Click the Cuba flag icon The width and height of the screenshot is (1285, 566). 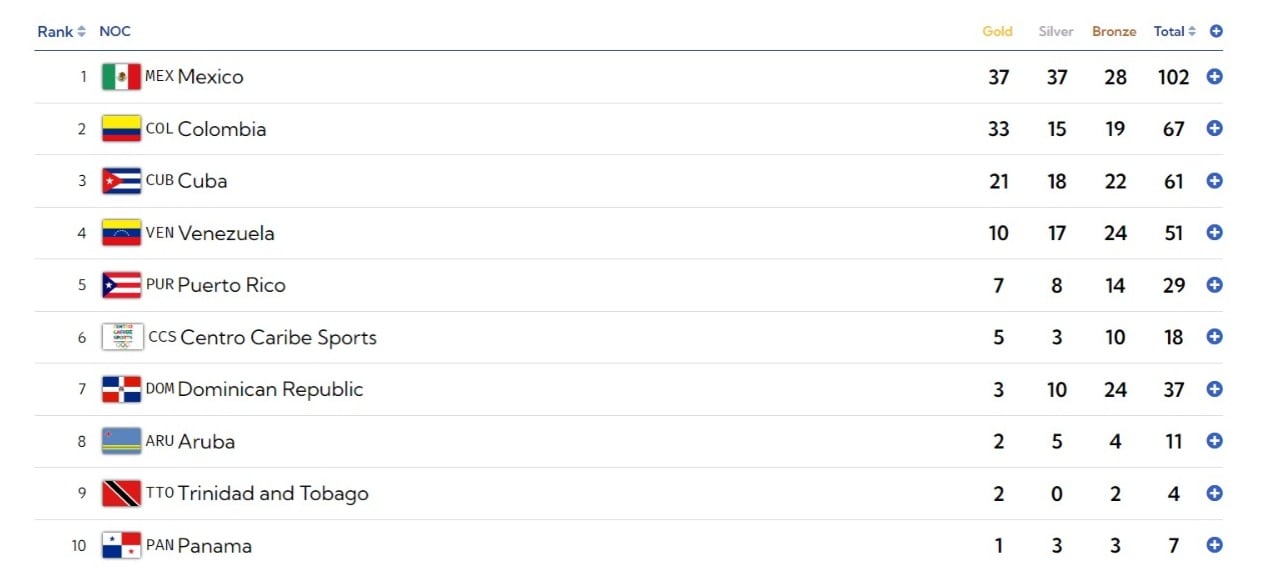click(121, 181)
